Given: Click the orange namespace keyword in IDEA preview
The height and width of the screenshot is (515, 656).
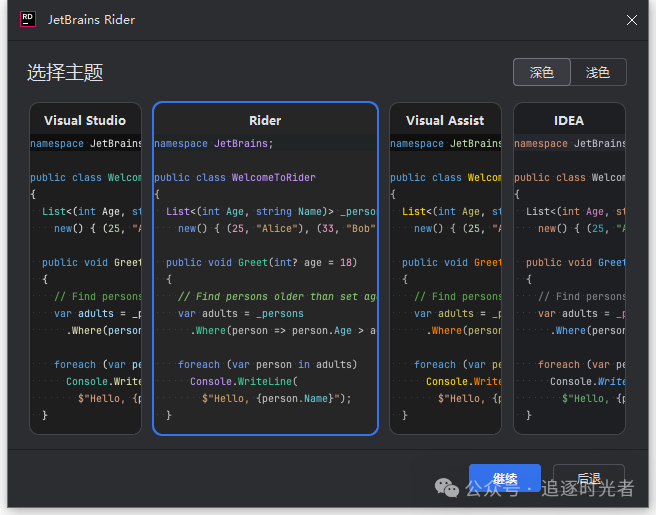Looking at the screenshot, I should [541, 143].
